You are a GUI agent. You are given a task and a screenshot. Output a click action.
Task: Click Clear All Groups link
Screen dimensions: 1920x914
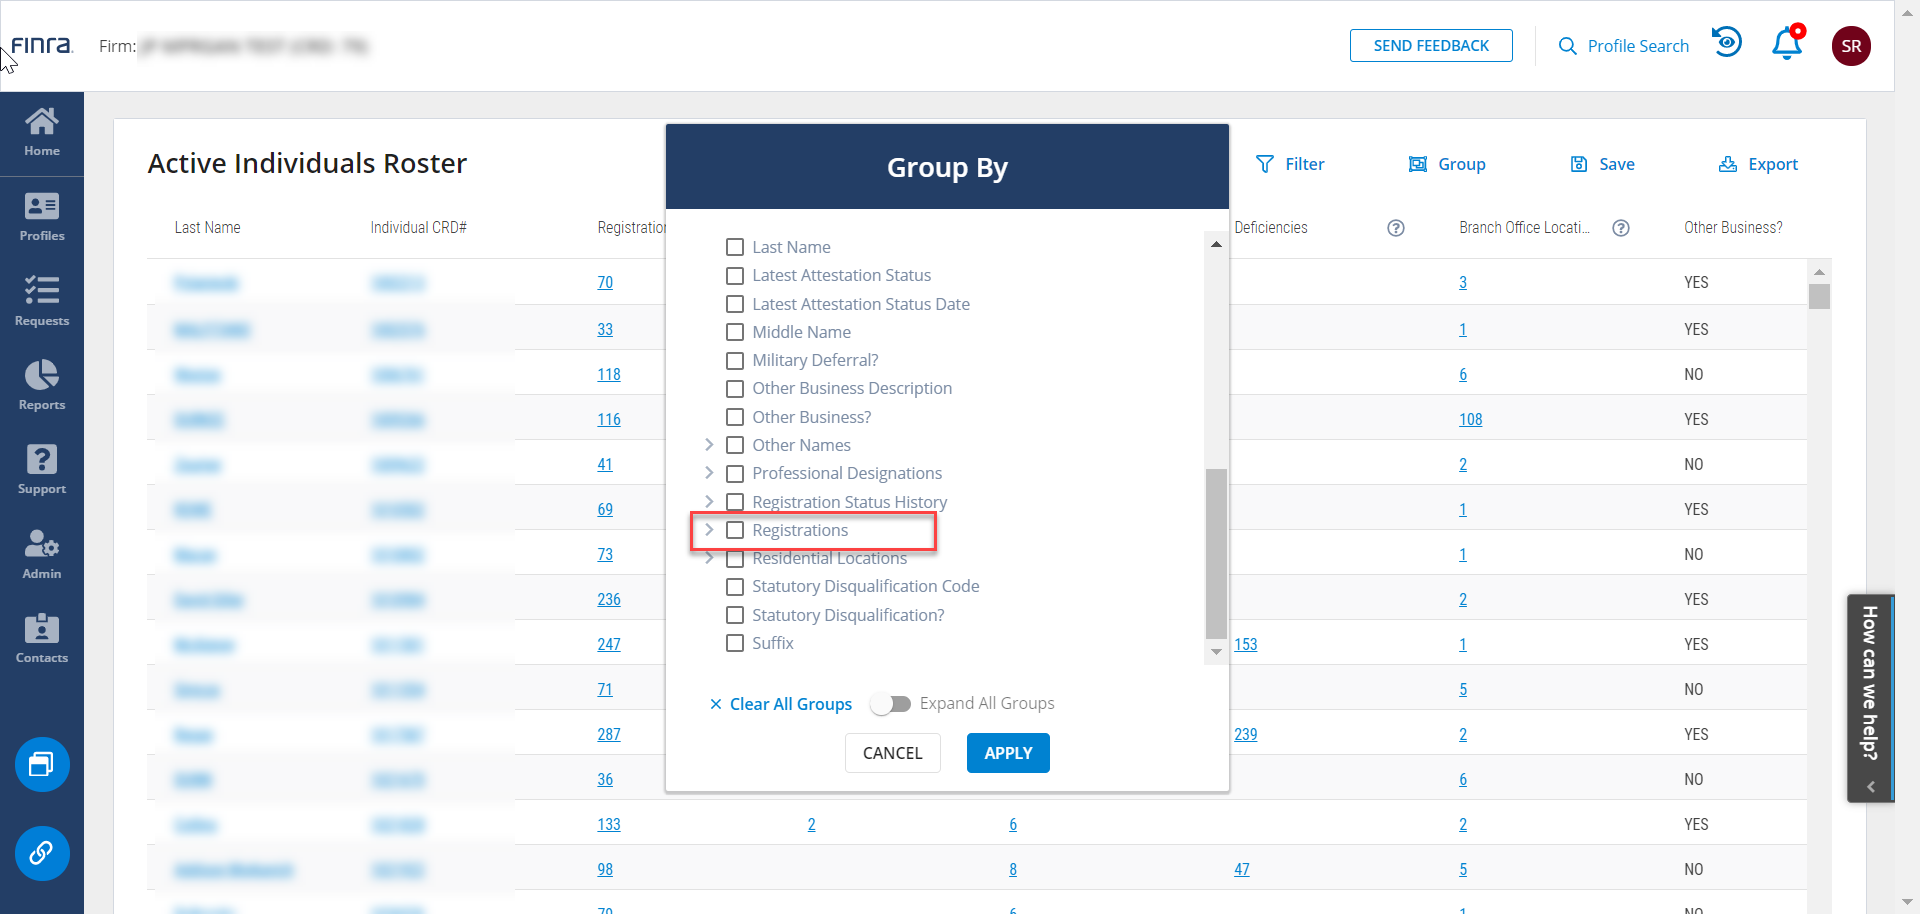(781, 704)
